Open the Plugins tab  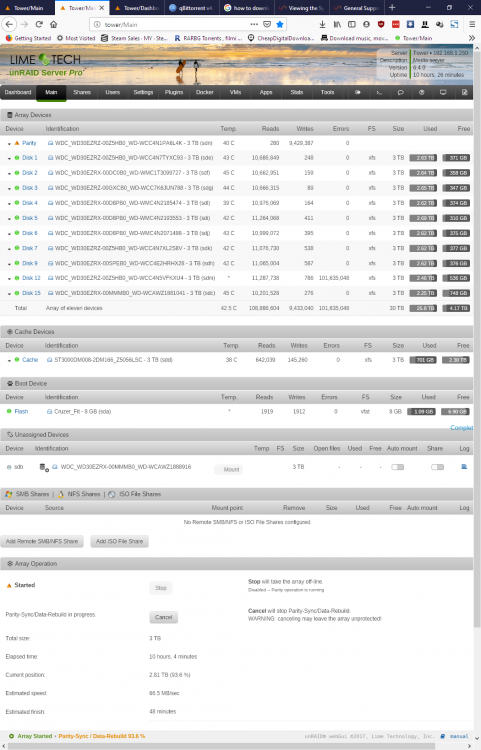[174, 92]
